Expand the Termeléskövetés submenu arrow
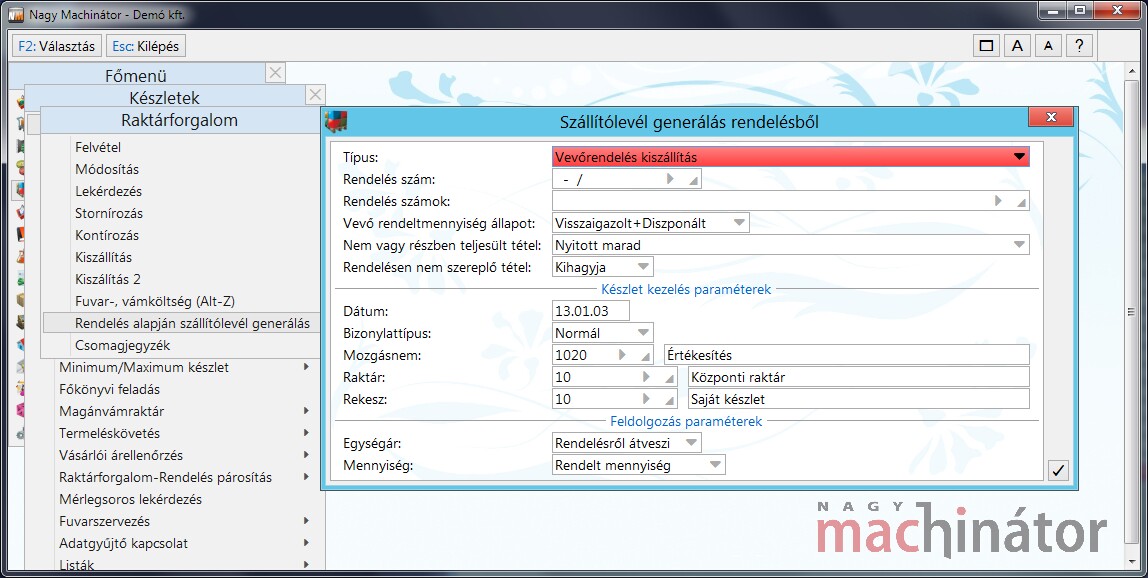1148x578 pixels. point(306,433)
